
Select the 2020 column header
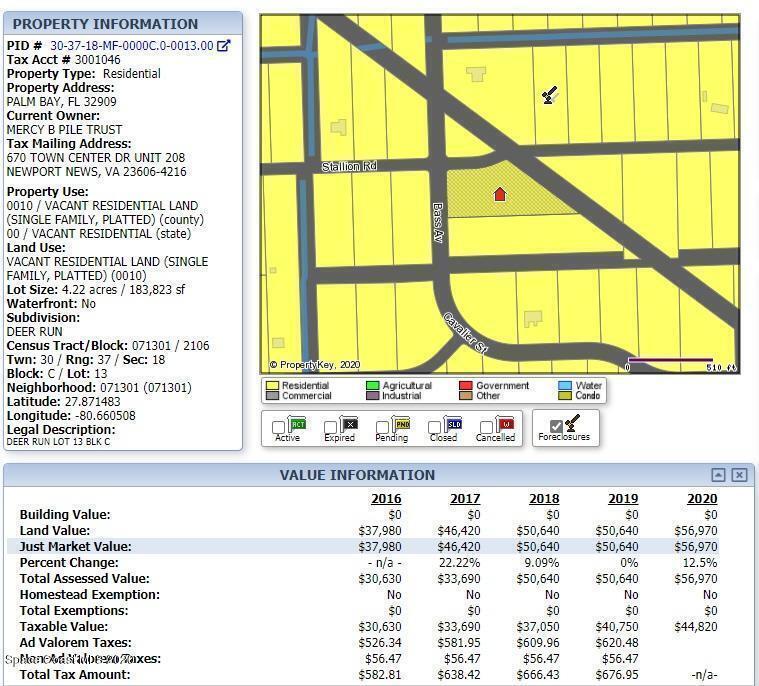(702, 499)
